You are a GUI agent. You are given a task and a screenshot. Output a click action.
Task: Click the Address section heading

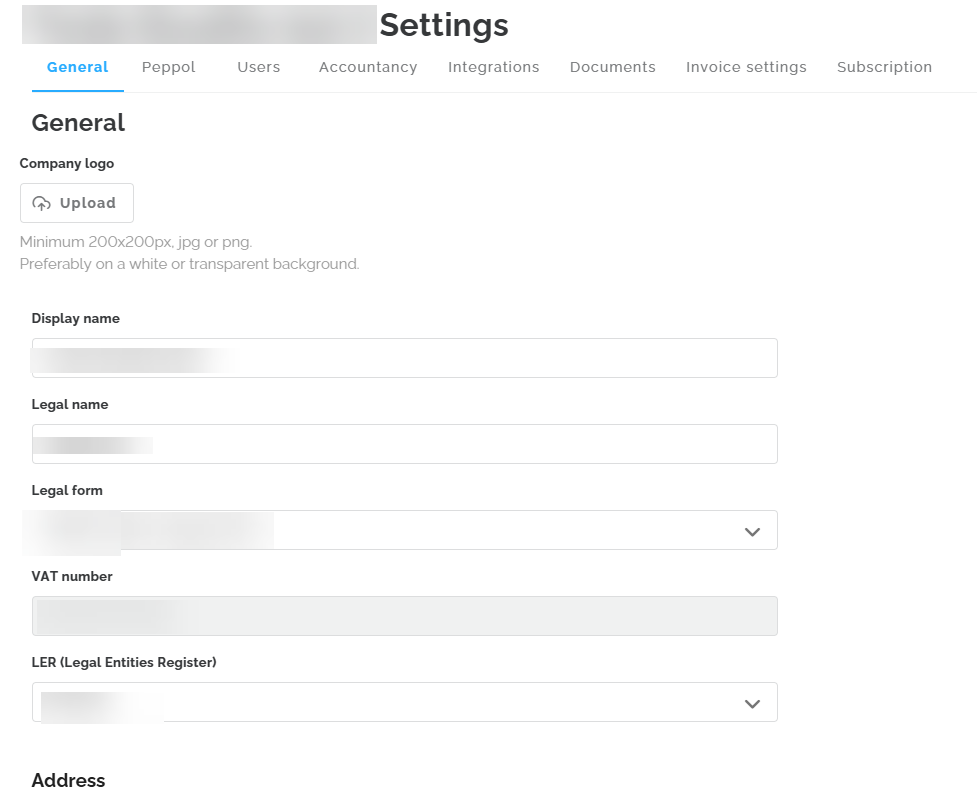68,781
